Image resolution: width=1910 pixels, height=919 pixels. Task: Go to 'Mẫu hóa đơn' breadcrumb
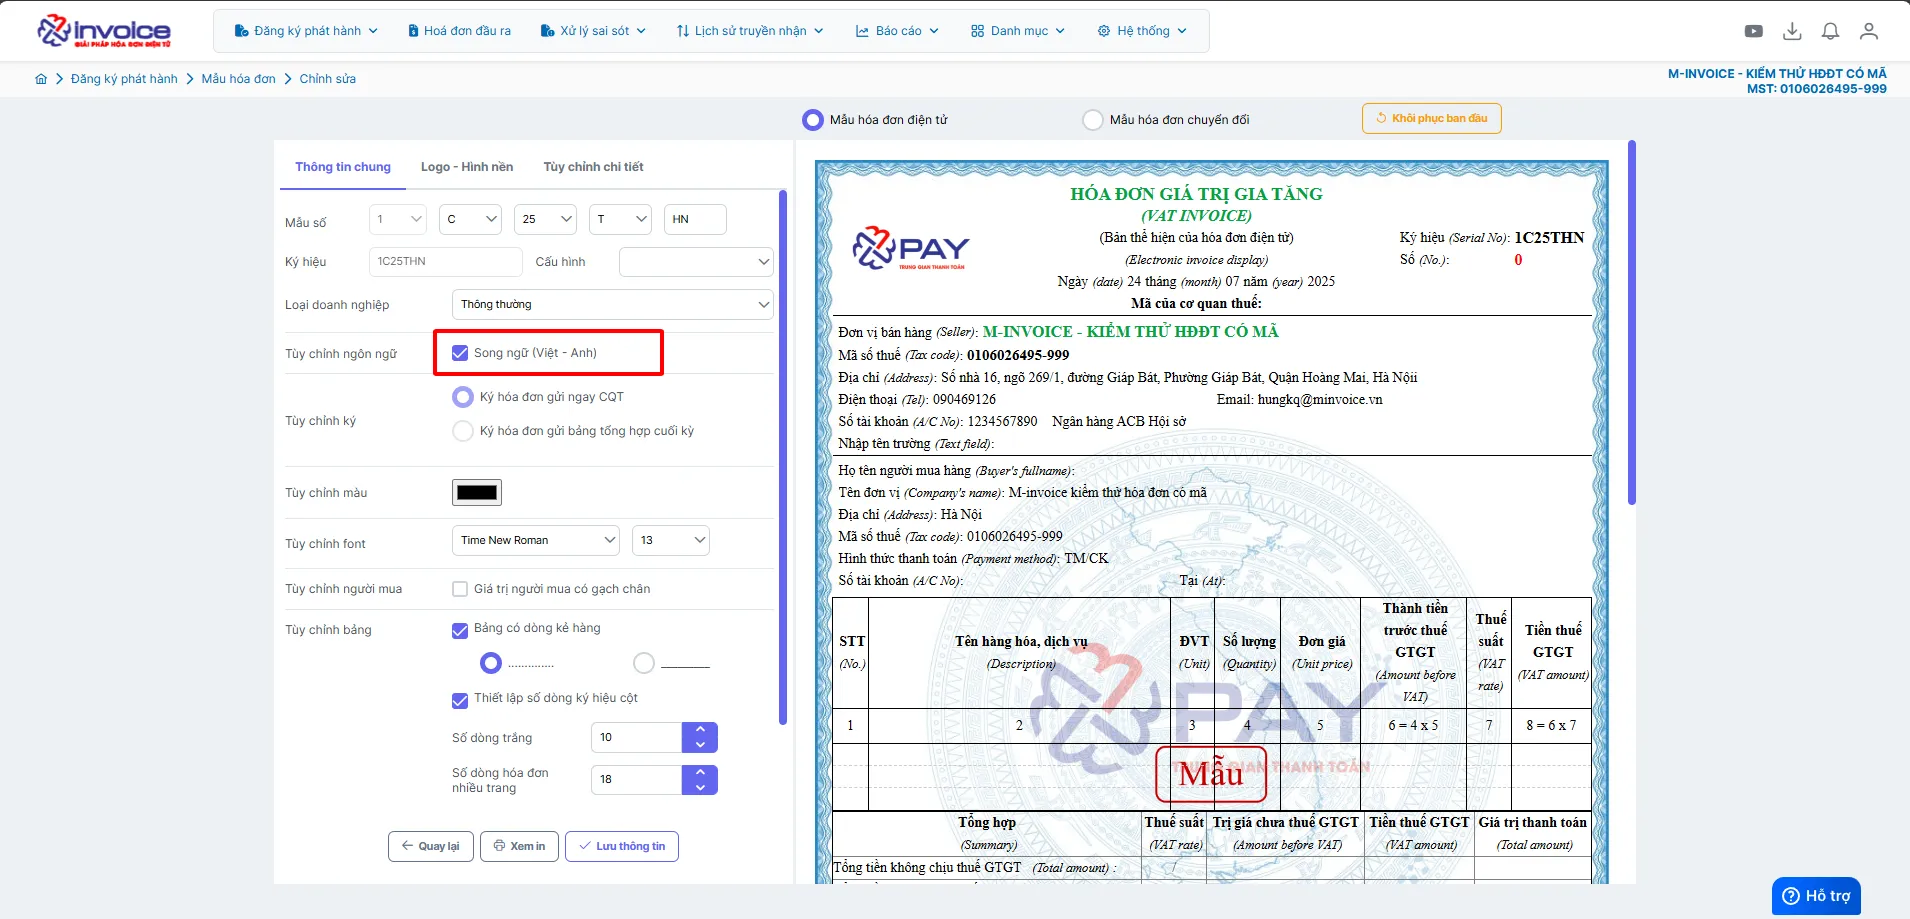238,79
